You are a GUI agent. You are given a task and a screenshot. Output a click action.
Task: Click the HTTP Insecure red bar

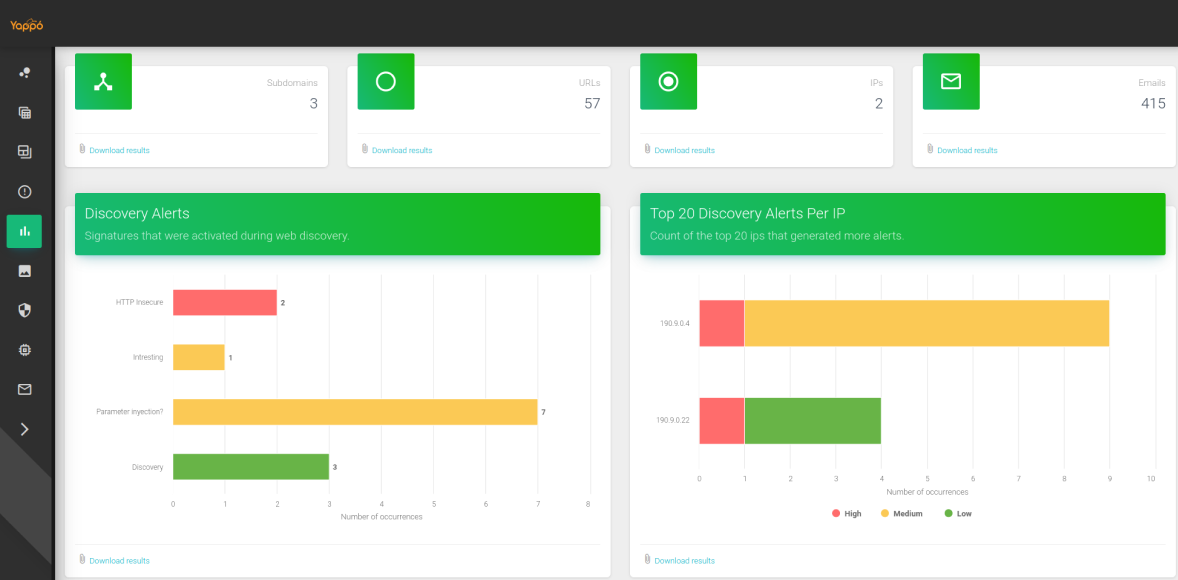[225, 302]
